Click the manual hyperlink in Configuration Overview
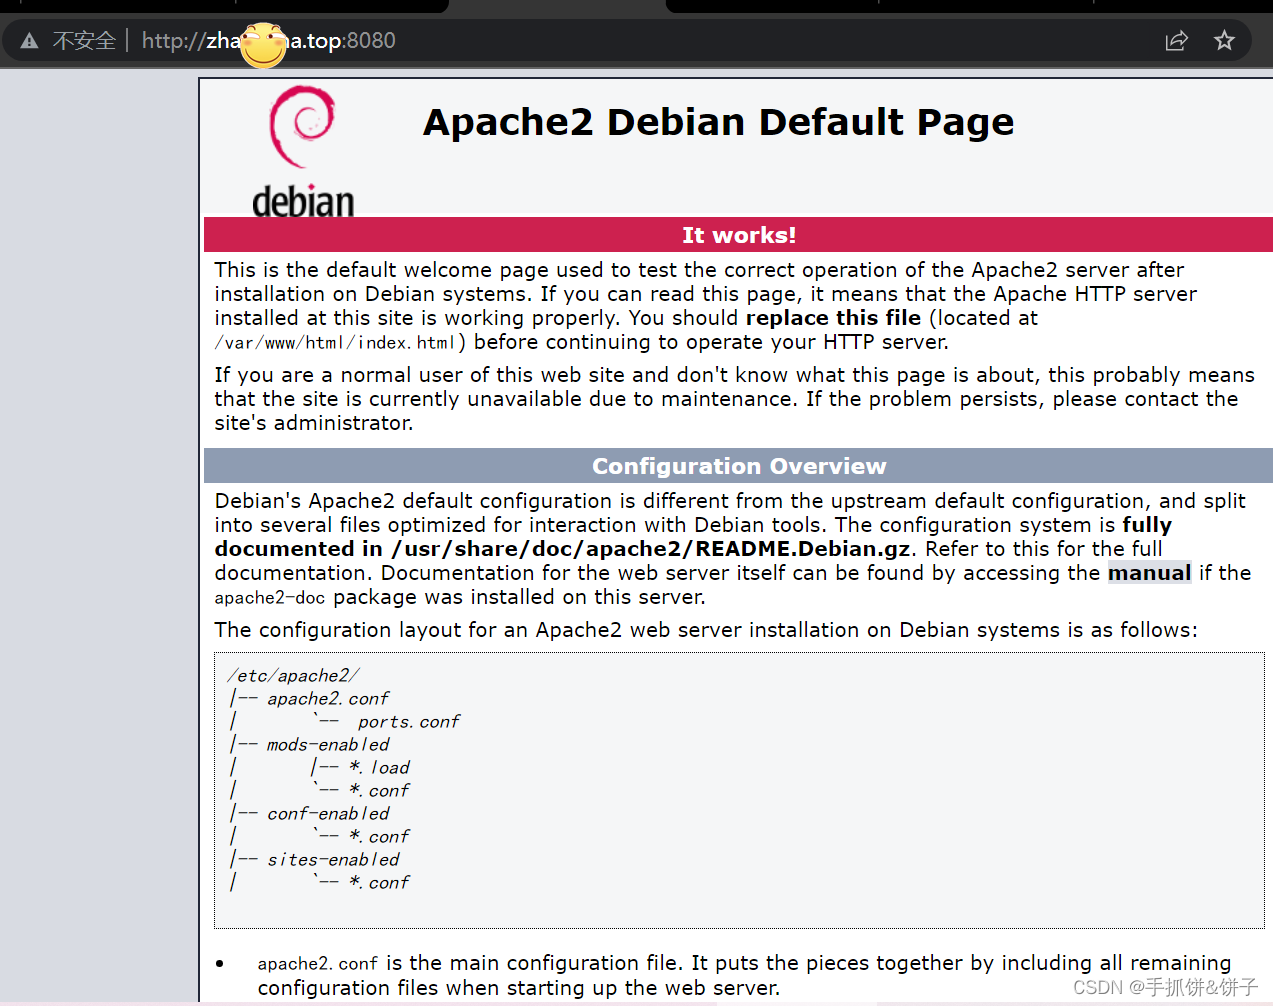Image resolution: width=1273 pixels, height=1006 pixels. pyautogui.click(x=1148, y=572)
